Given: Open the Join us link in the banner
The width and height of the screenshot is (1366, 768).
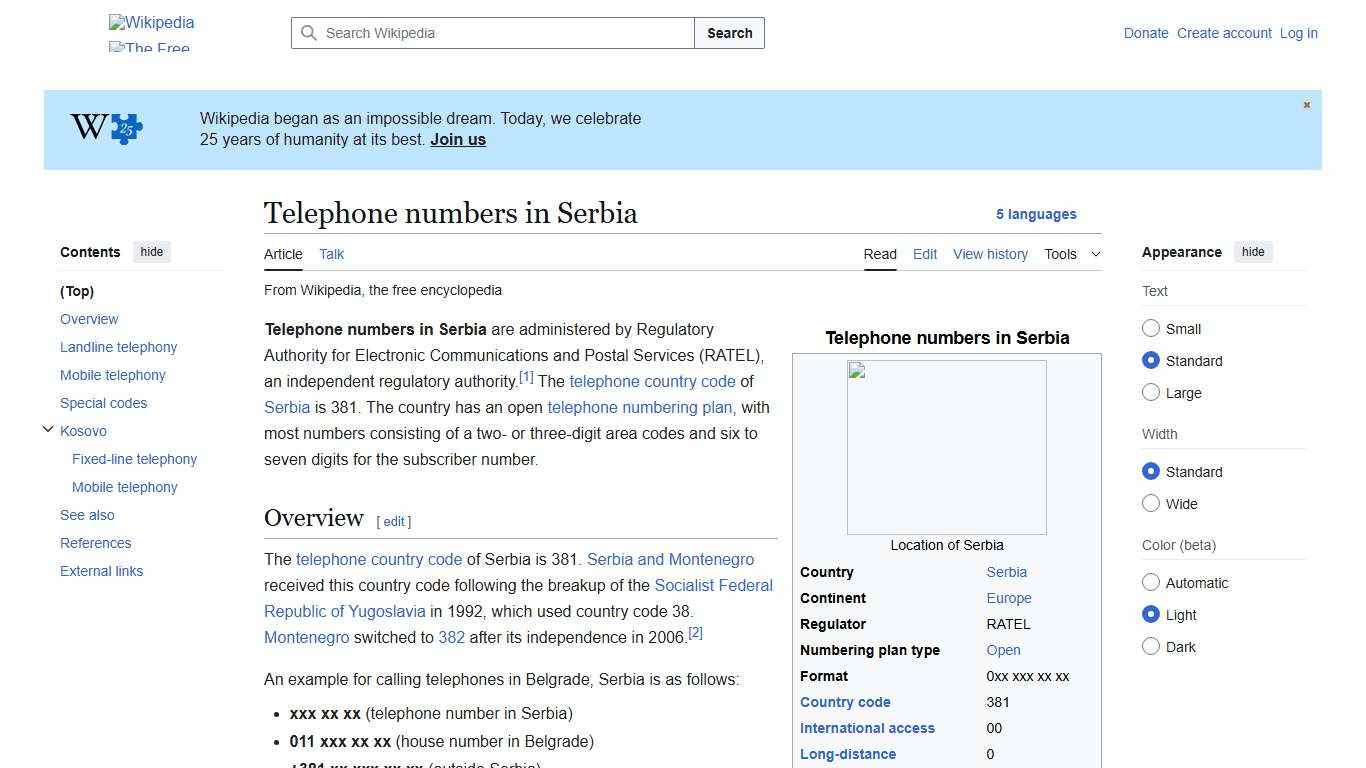Looking at the screenshot, I should click(457, 139).
